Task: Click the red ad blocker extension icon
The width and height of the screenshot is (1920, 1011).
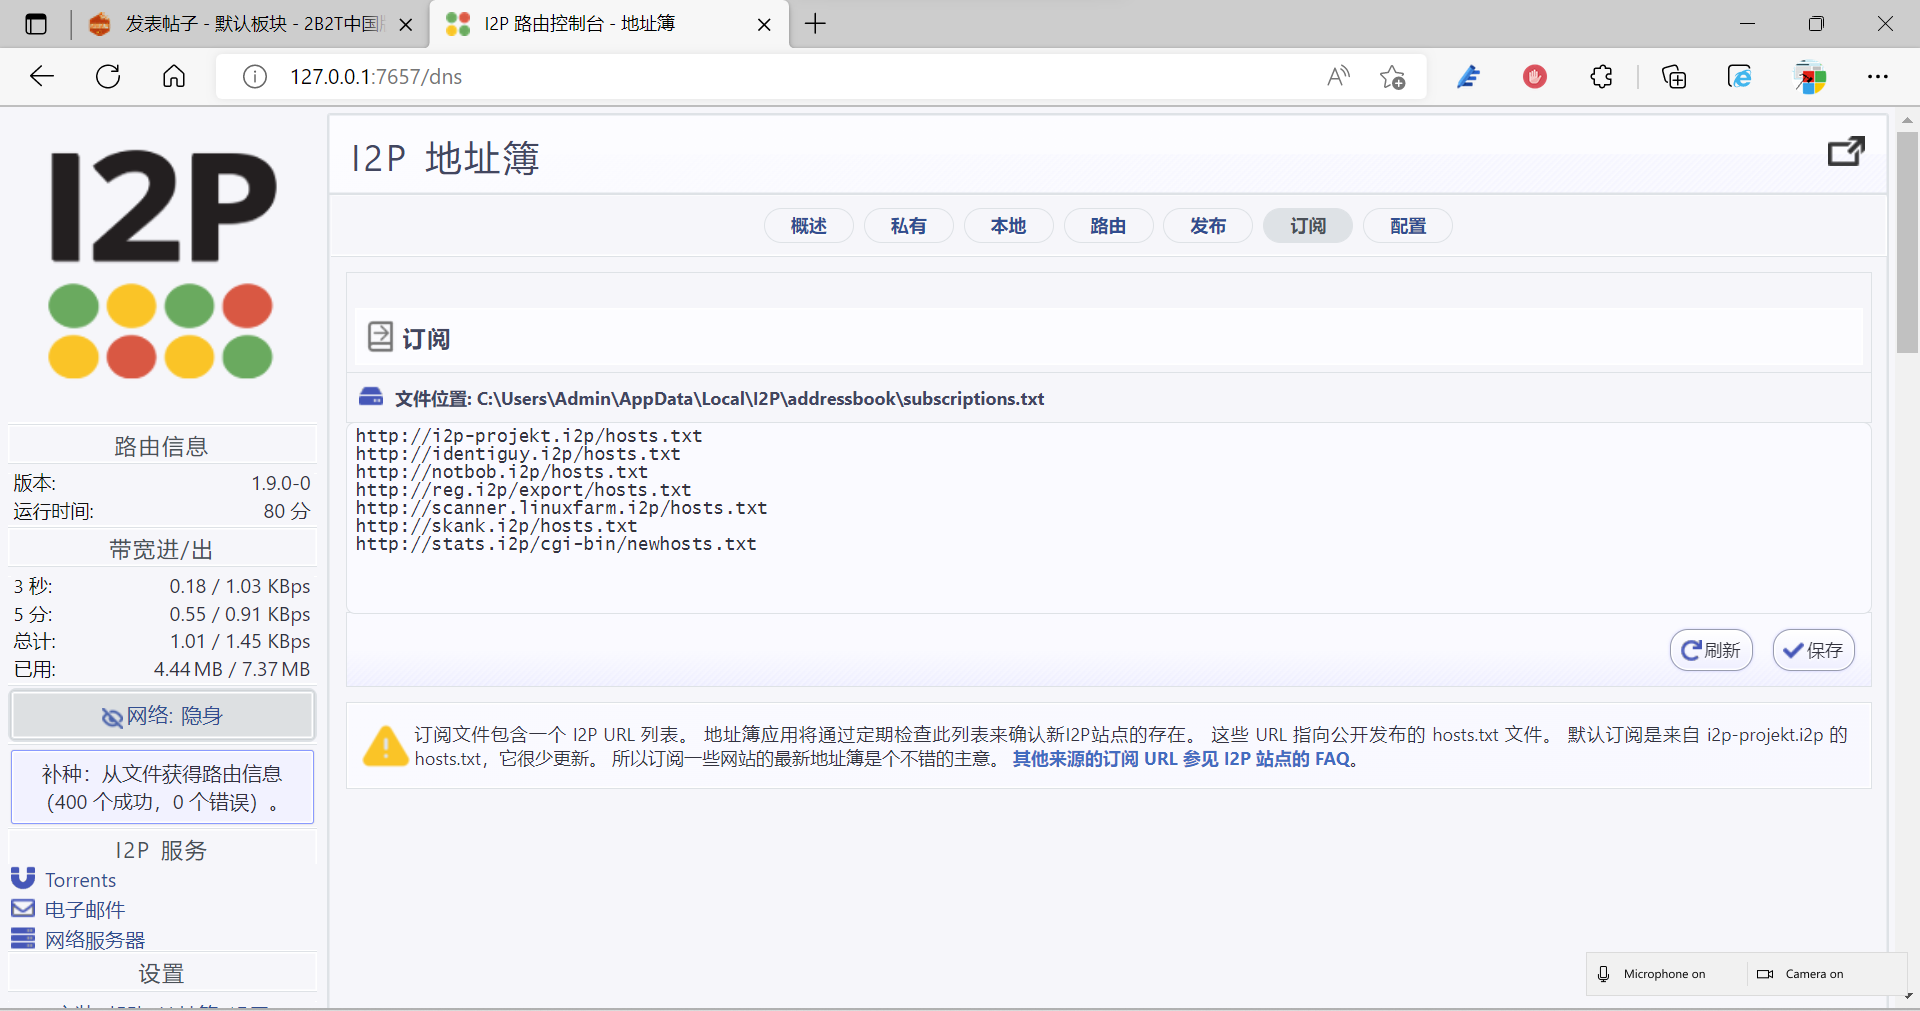Action: point(1535,77)
